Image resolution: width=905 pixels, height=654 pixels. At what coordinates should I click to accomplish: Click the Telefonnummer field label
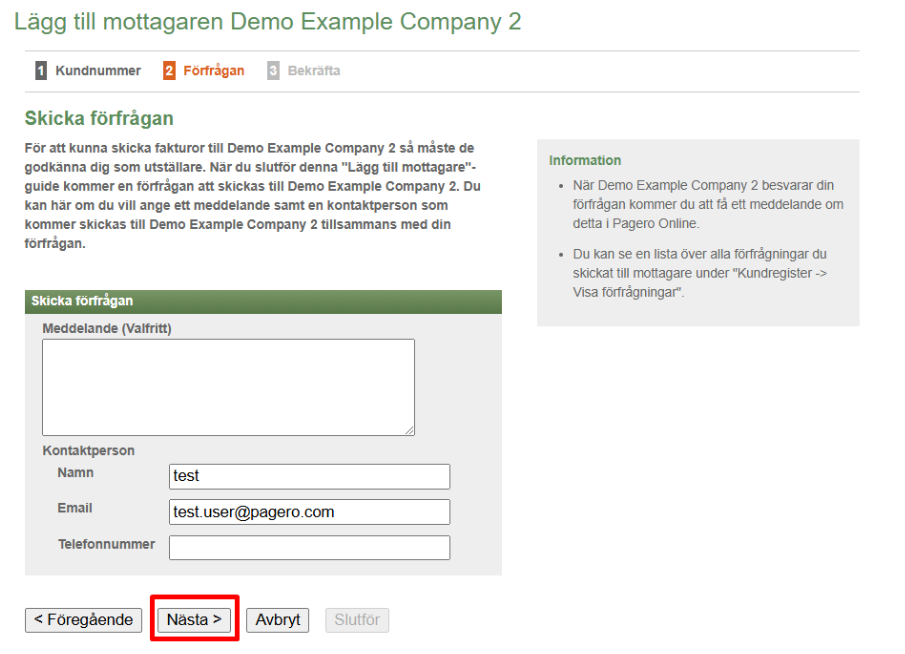tap(106, 544)
